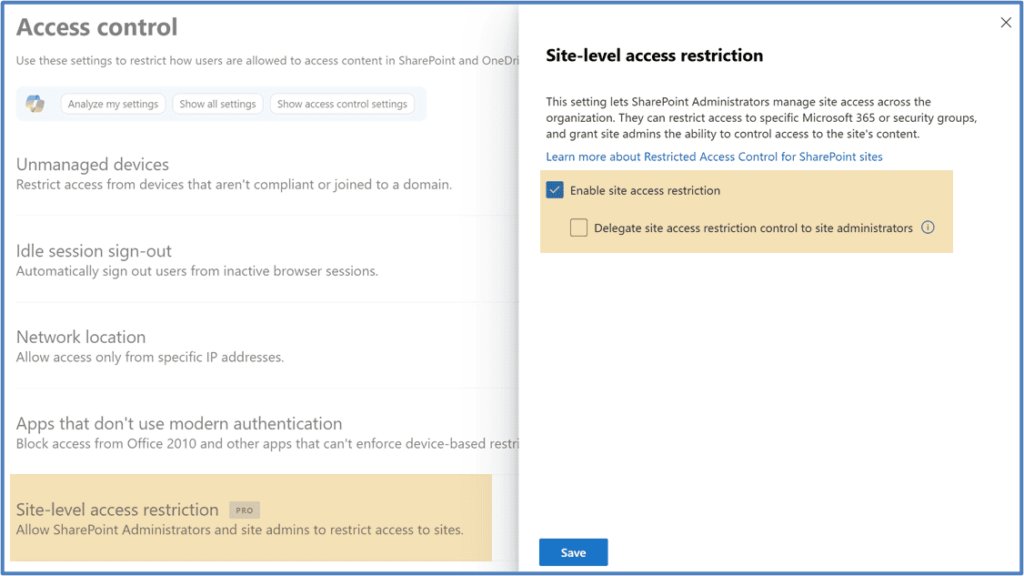Open Learn more about Restricted Access Control link
This screenshot has height=576, width=1024.
coord(714,157)
